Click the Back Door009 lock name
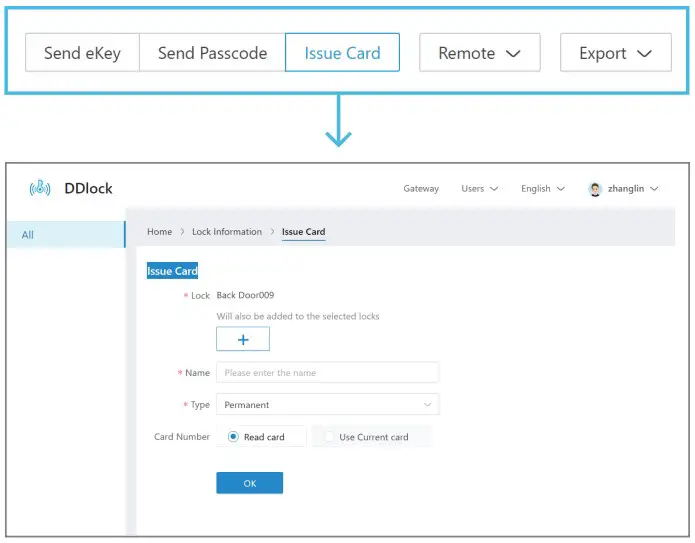 (245, 295)
